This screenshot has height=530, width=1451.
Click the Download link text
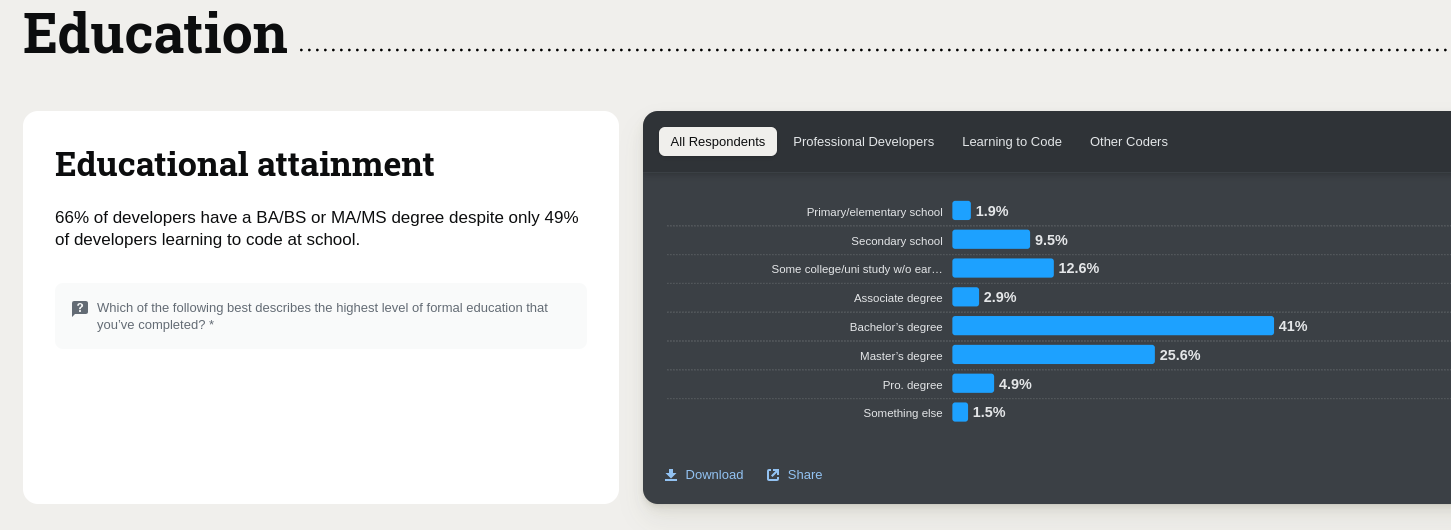tap(714, 475)
